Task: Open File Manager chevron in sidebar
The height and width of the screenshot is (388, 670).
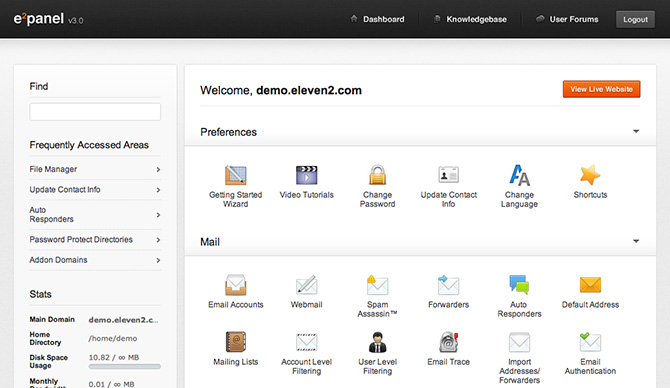Action: pyautogui.click(x=158, y=170)
